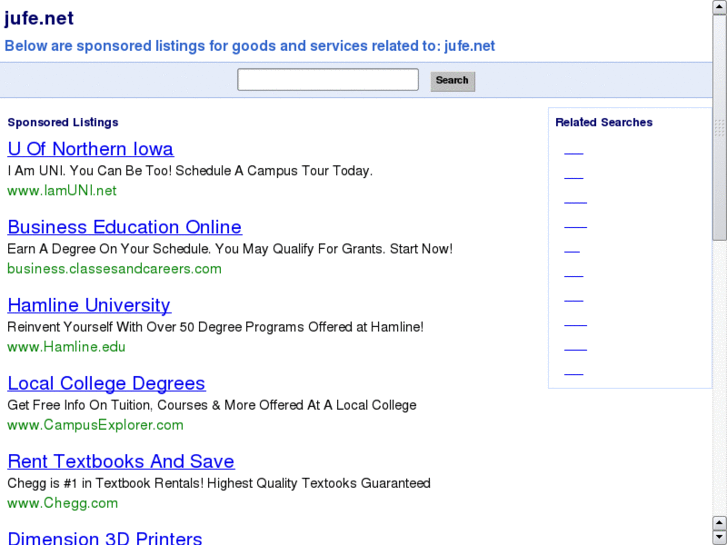Click 'Reinvent Yourself With Over 50 Degree' description
The height and width of the screenshot is (545, 727).
point(216,327)
